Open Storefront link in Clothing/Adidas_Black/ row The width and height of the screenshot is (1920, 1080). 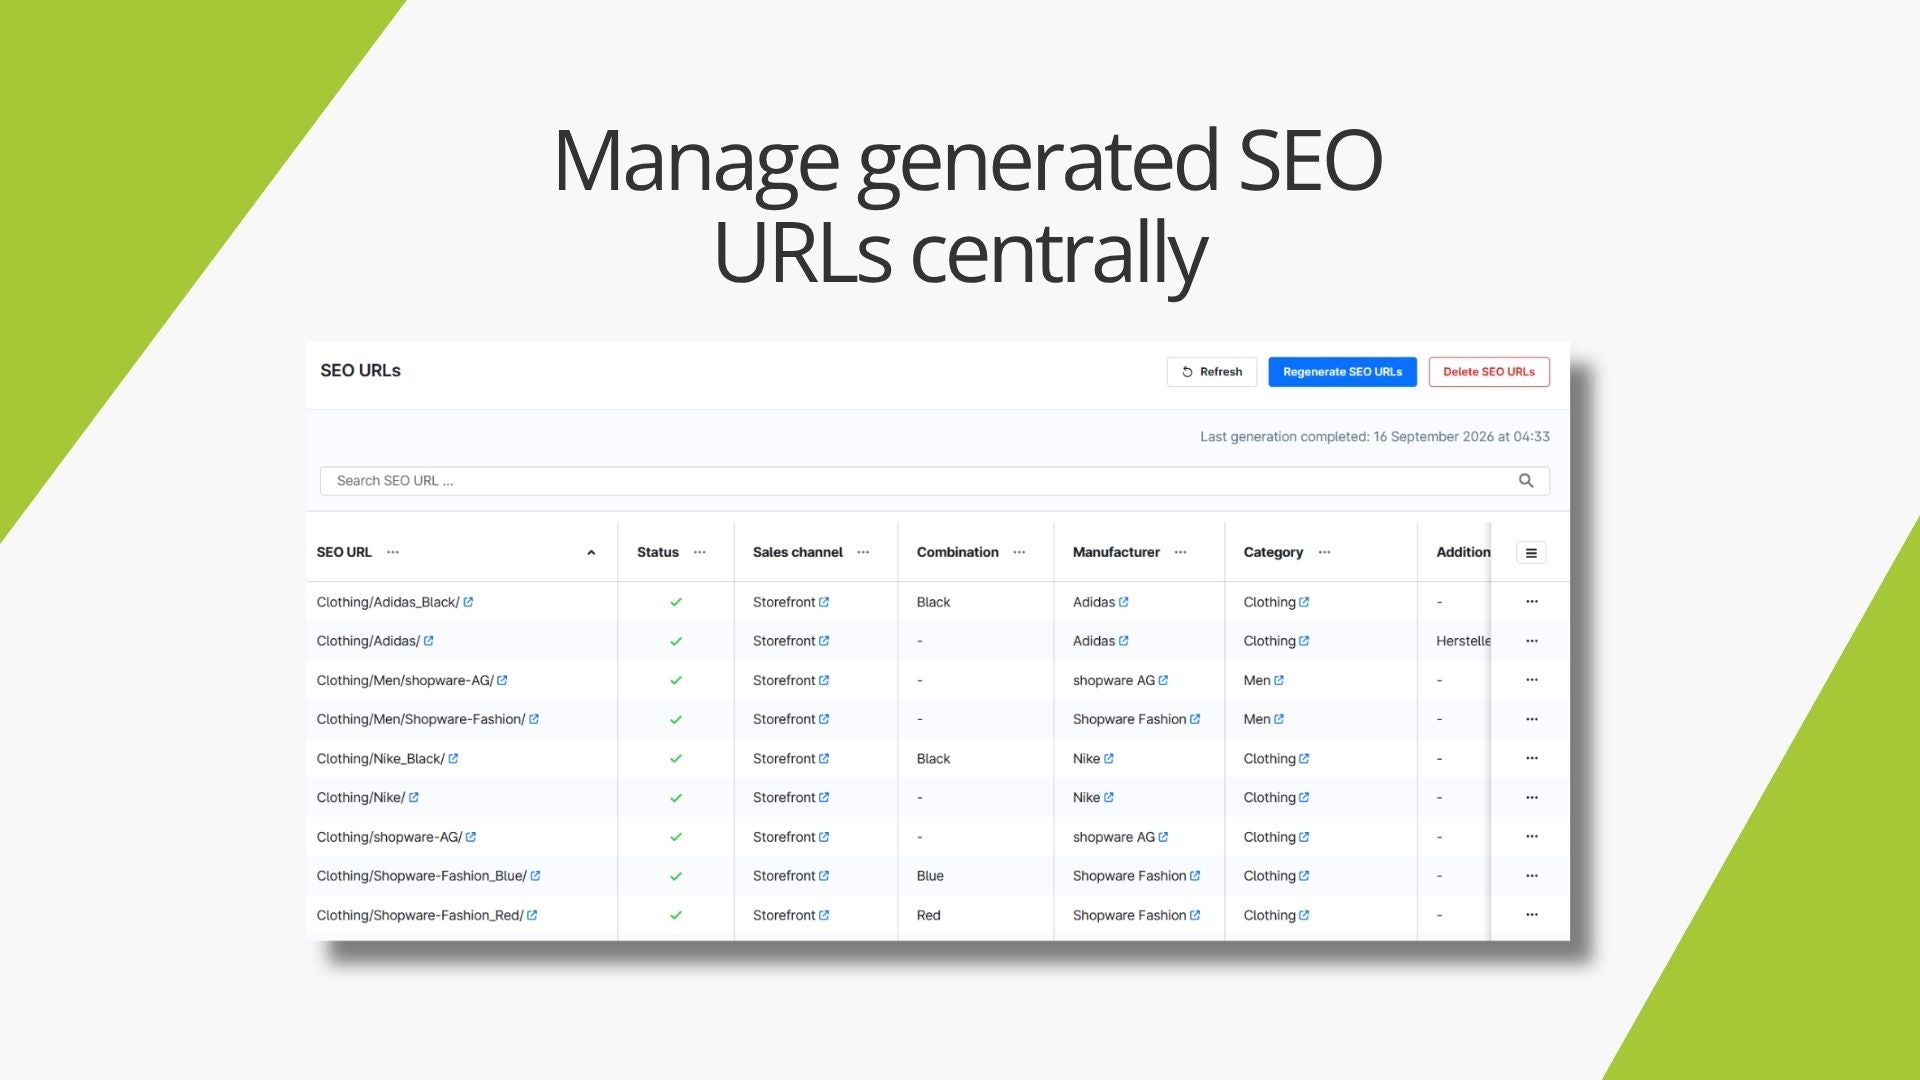click(791, 602)
